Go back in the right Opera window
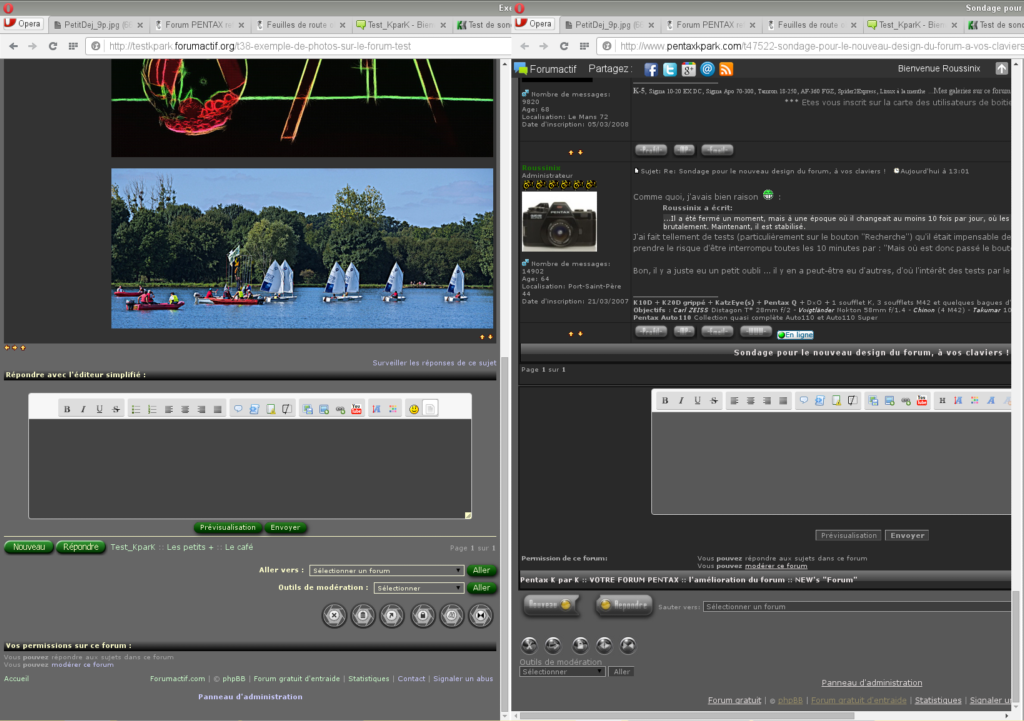Screen dimensions: 1024x721 [524, 46]
